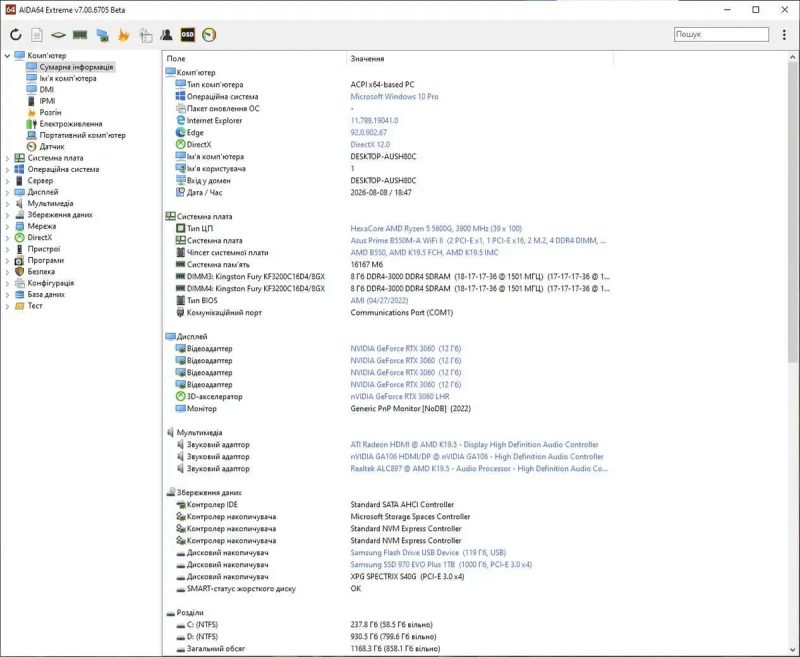The image size is (800, 657).
Task: Open the OSD panel toolbar icon
Action: tap(188, 35)
